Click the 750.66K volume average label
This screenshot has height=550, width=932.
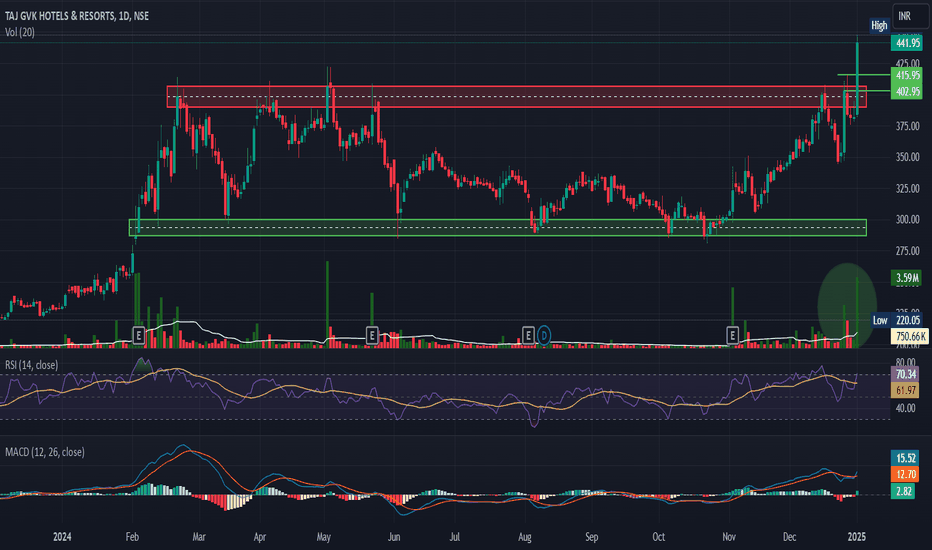[909, 337]
